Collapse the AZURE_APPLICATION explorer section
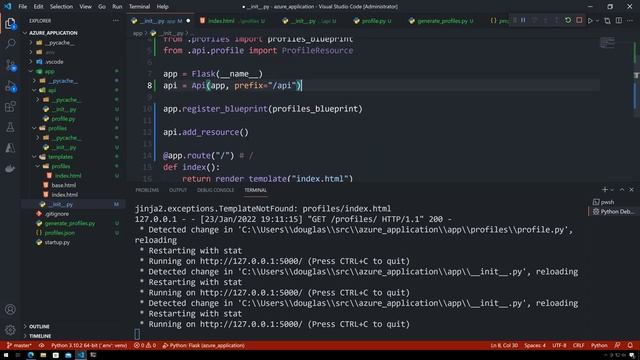 (x=53, y=33)
